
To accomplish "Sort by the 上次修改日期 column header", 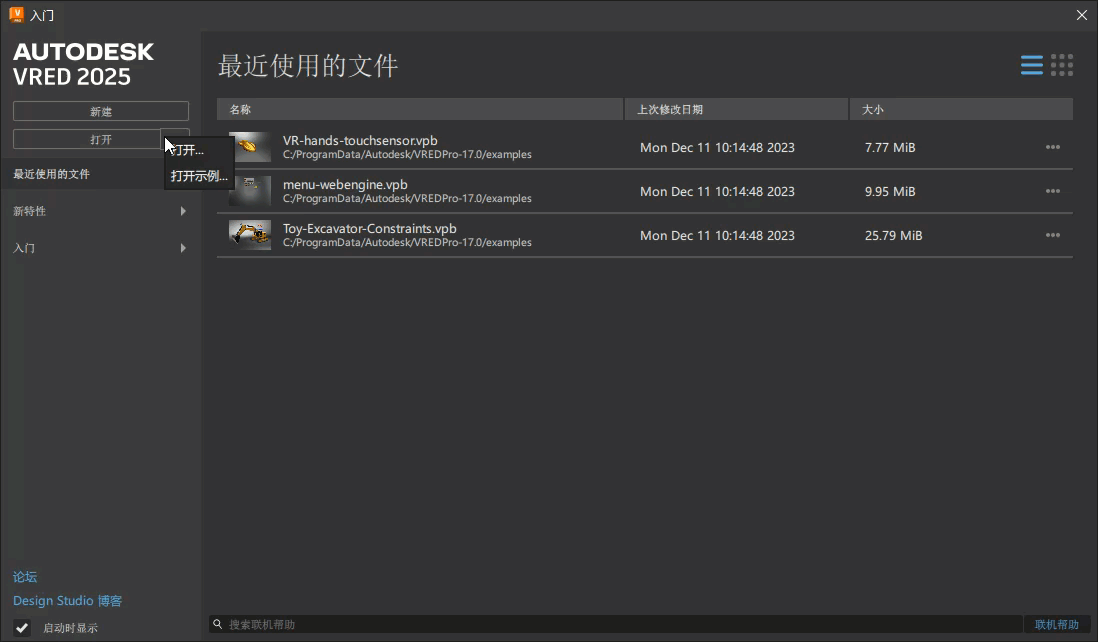I will [x=737, y=109].
